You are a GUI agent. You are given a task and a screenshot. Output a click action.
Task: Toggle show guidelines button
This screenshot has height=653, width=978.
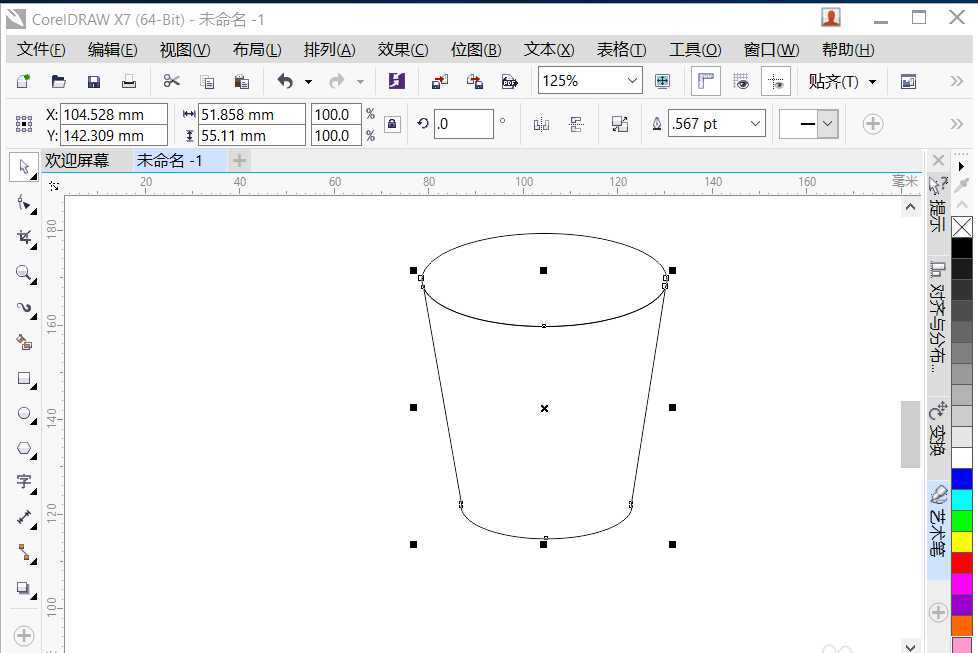click(x=776, y=82)
